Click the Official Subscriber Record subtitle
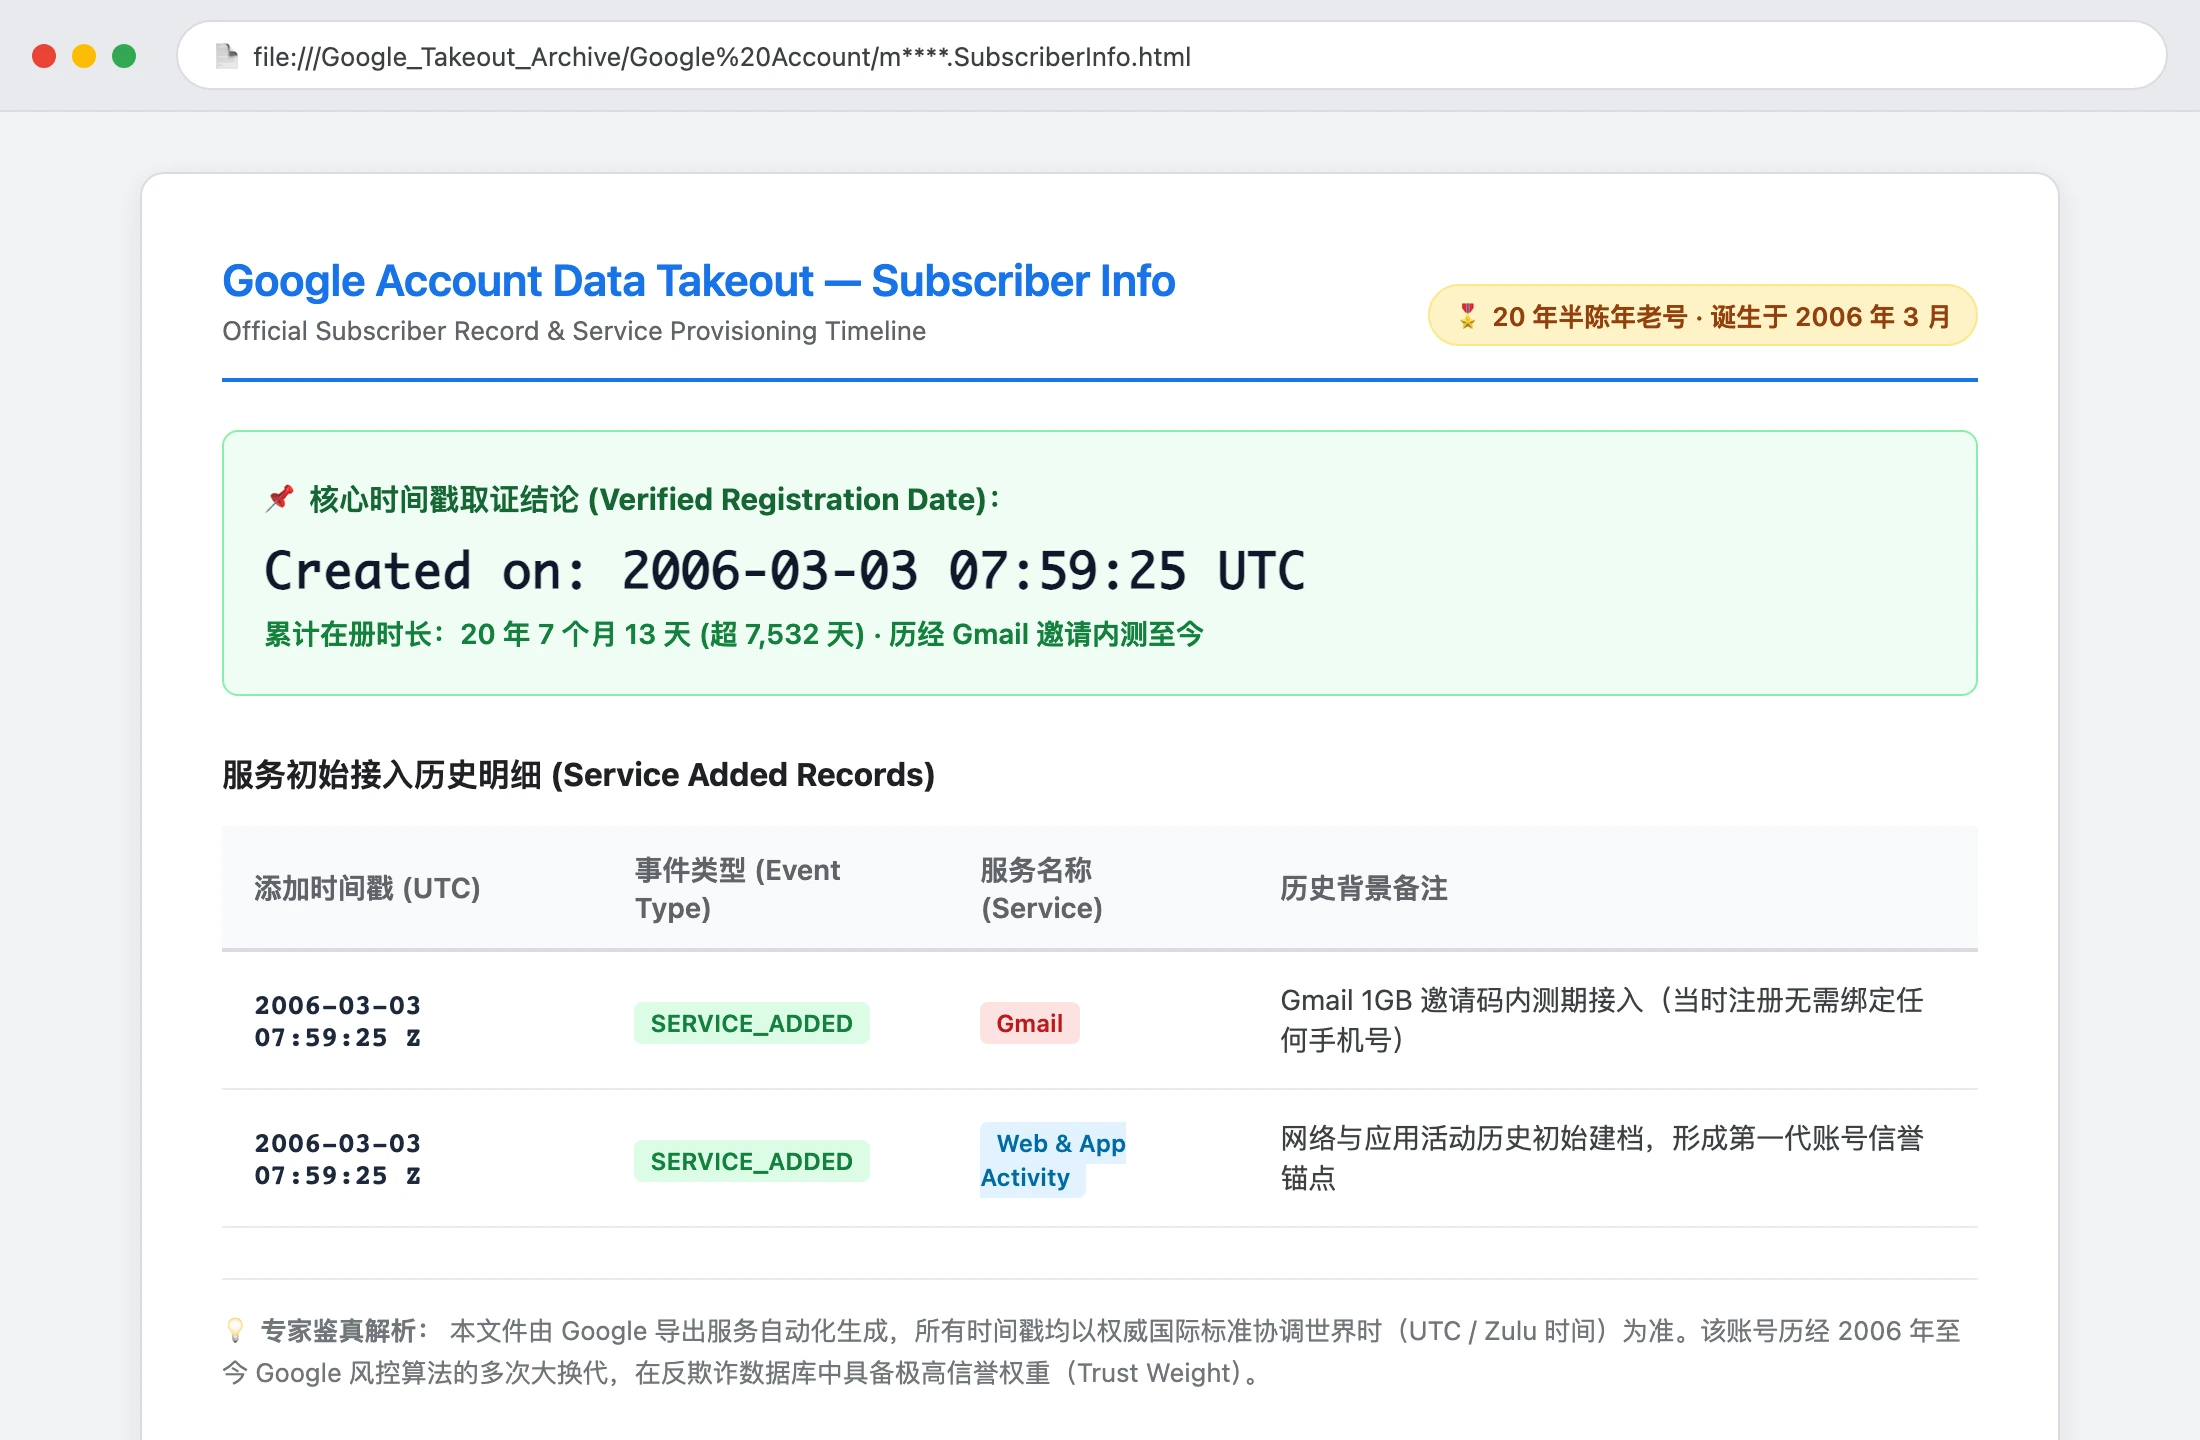 (574, 331)
